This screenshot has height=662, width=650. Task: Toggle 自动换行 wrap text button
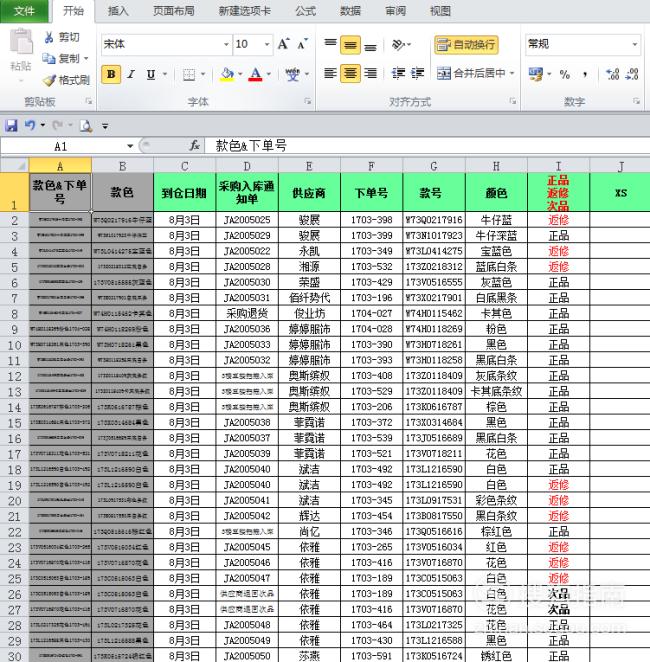466,45
